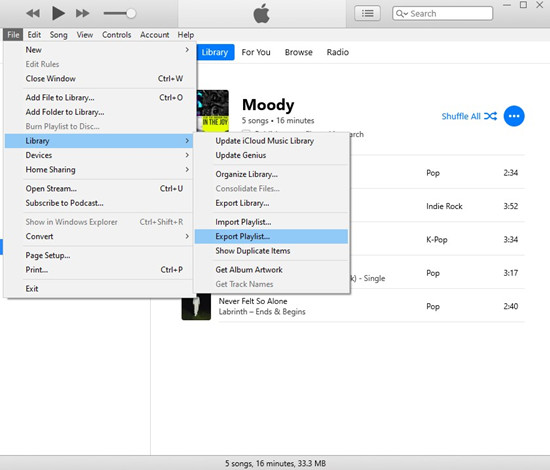550x470 pixels.
Task: Click the Indie Rock genre cell
Action: pyautogui.click(x=444, y=206)
